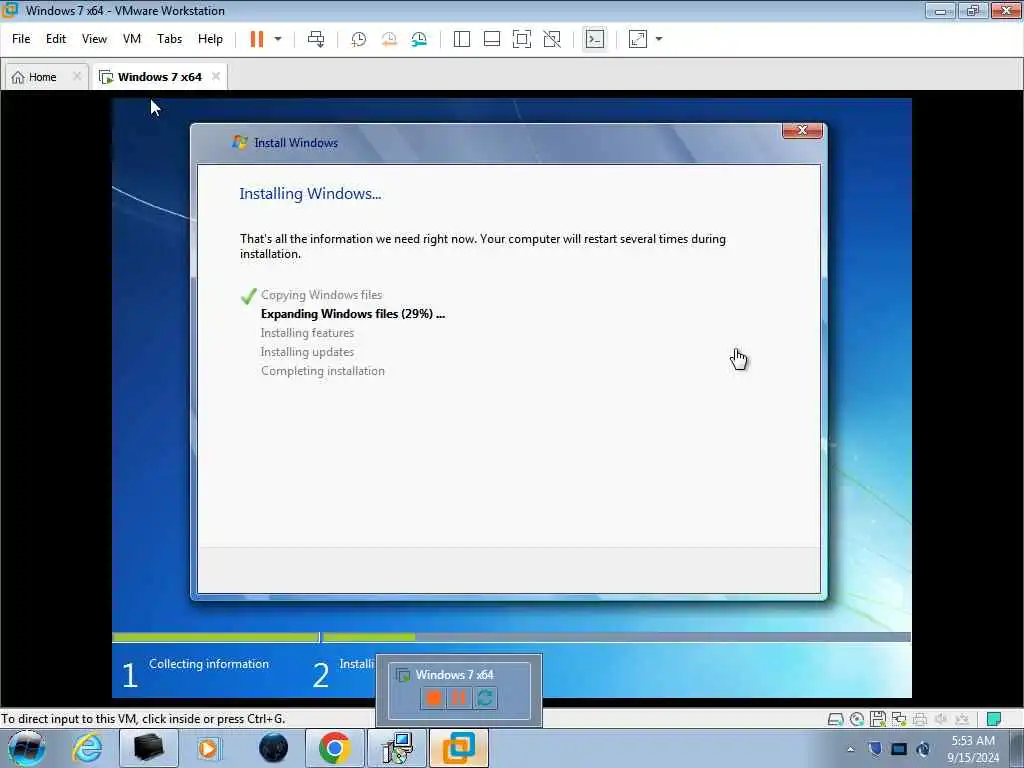This screenshot has height=768, width=1024.
Task: Click the floppy drive status icon
Action: (x=878, y=719)
